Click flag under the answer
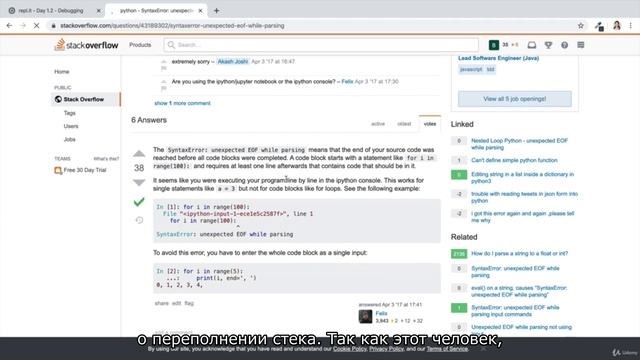640x360 pixels. (189, 303)
